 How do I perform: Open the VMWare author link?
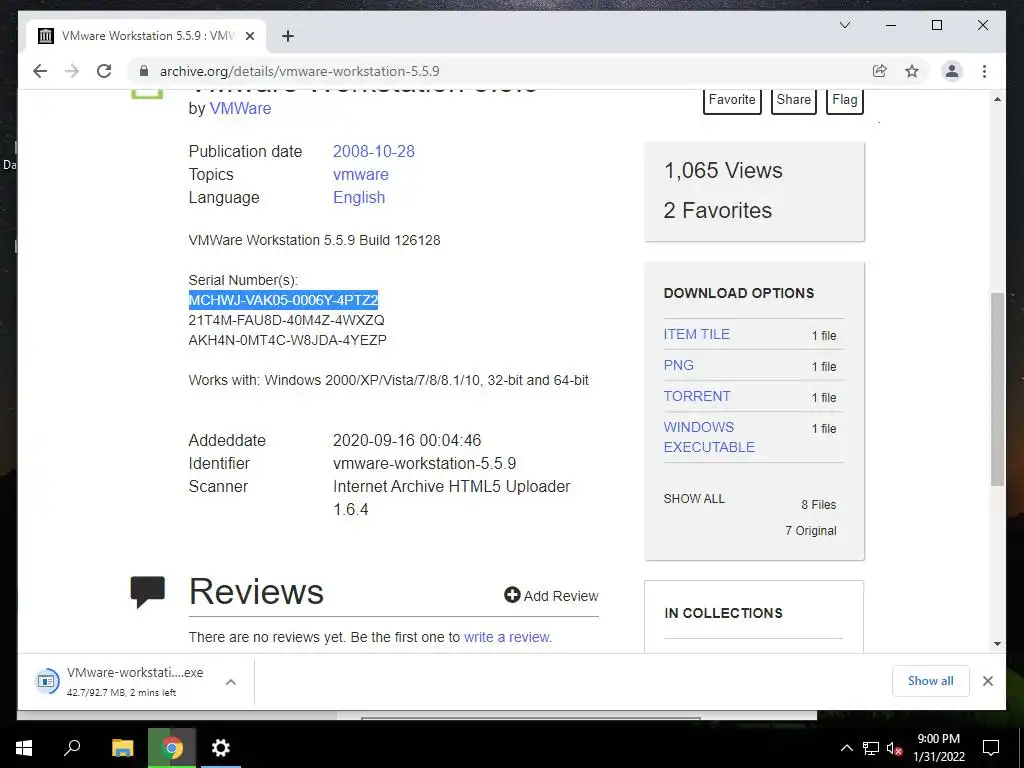(x=240, y=108)
